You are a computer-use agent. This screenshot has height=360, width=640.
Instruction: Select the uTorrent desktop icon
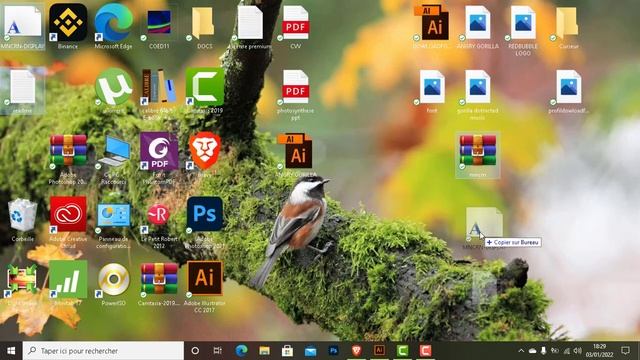click(113, 91)
